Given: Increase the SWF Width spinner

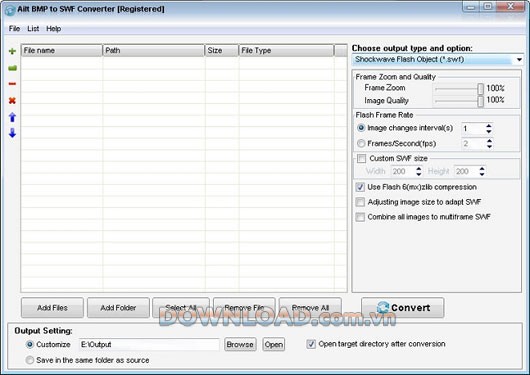Looking at the screenshot, I should tap(418, 168).
